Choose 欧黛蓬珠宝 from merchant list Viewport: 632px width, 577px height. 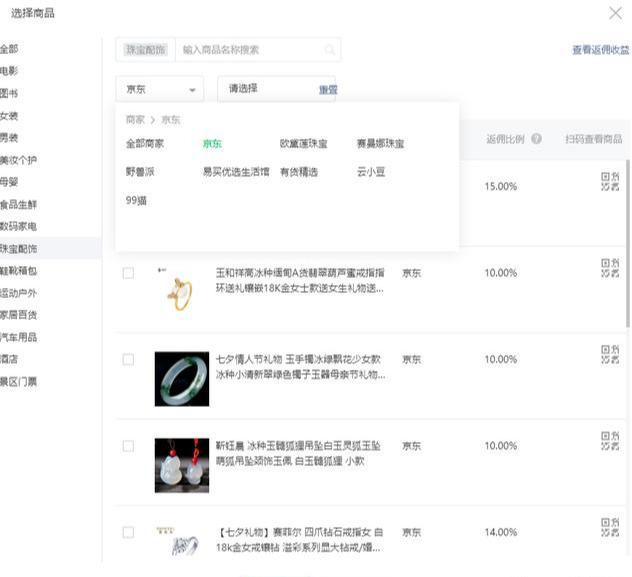[x=303, y=144]
